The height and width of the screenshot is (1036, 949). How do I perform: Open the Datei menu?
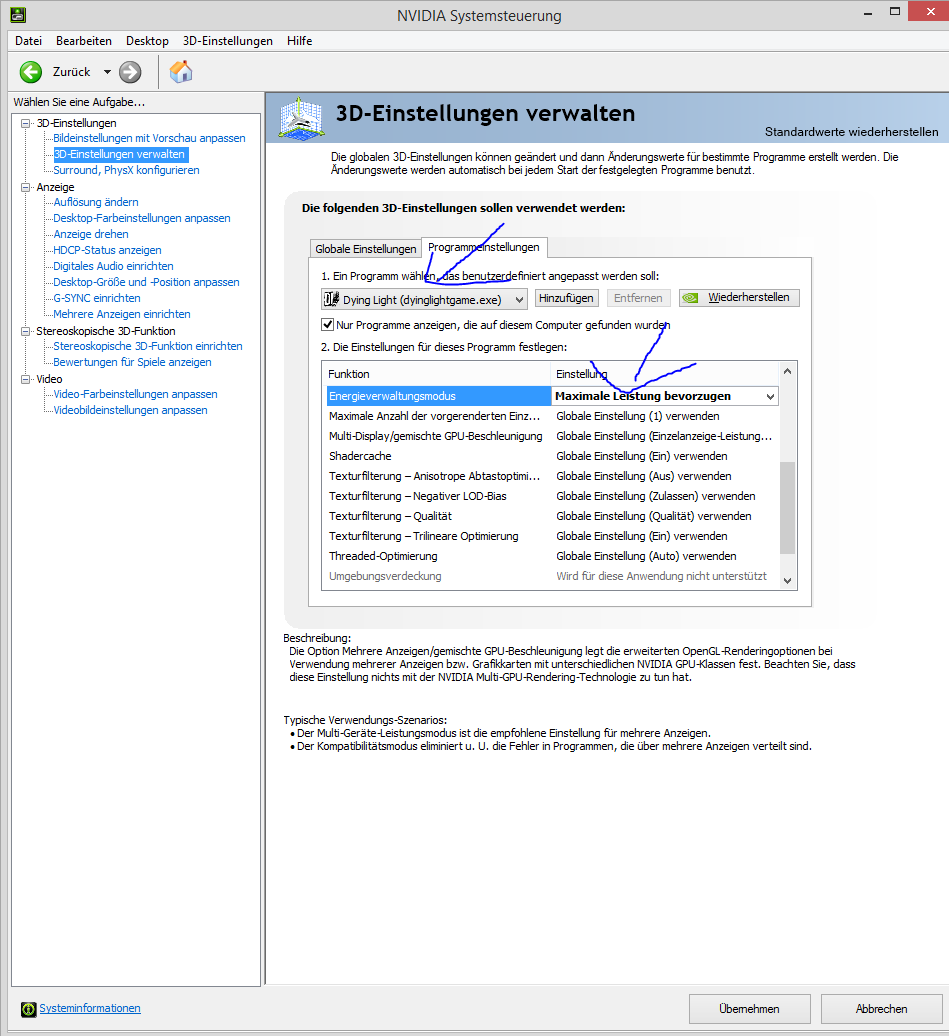pos(28,41)
